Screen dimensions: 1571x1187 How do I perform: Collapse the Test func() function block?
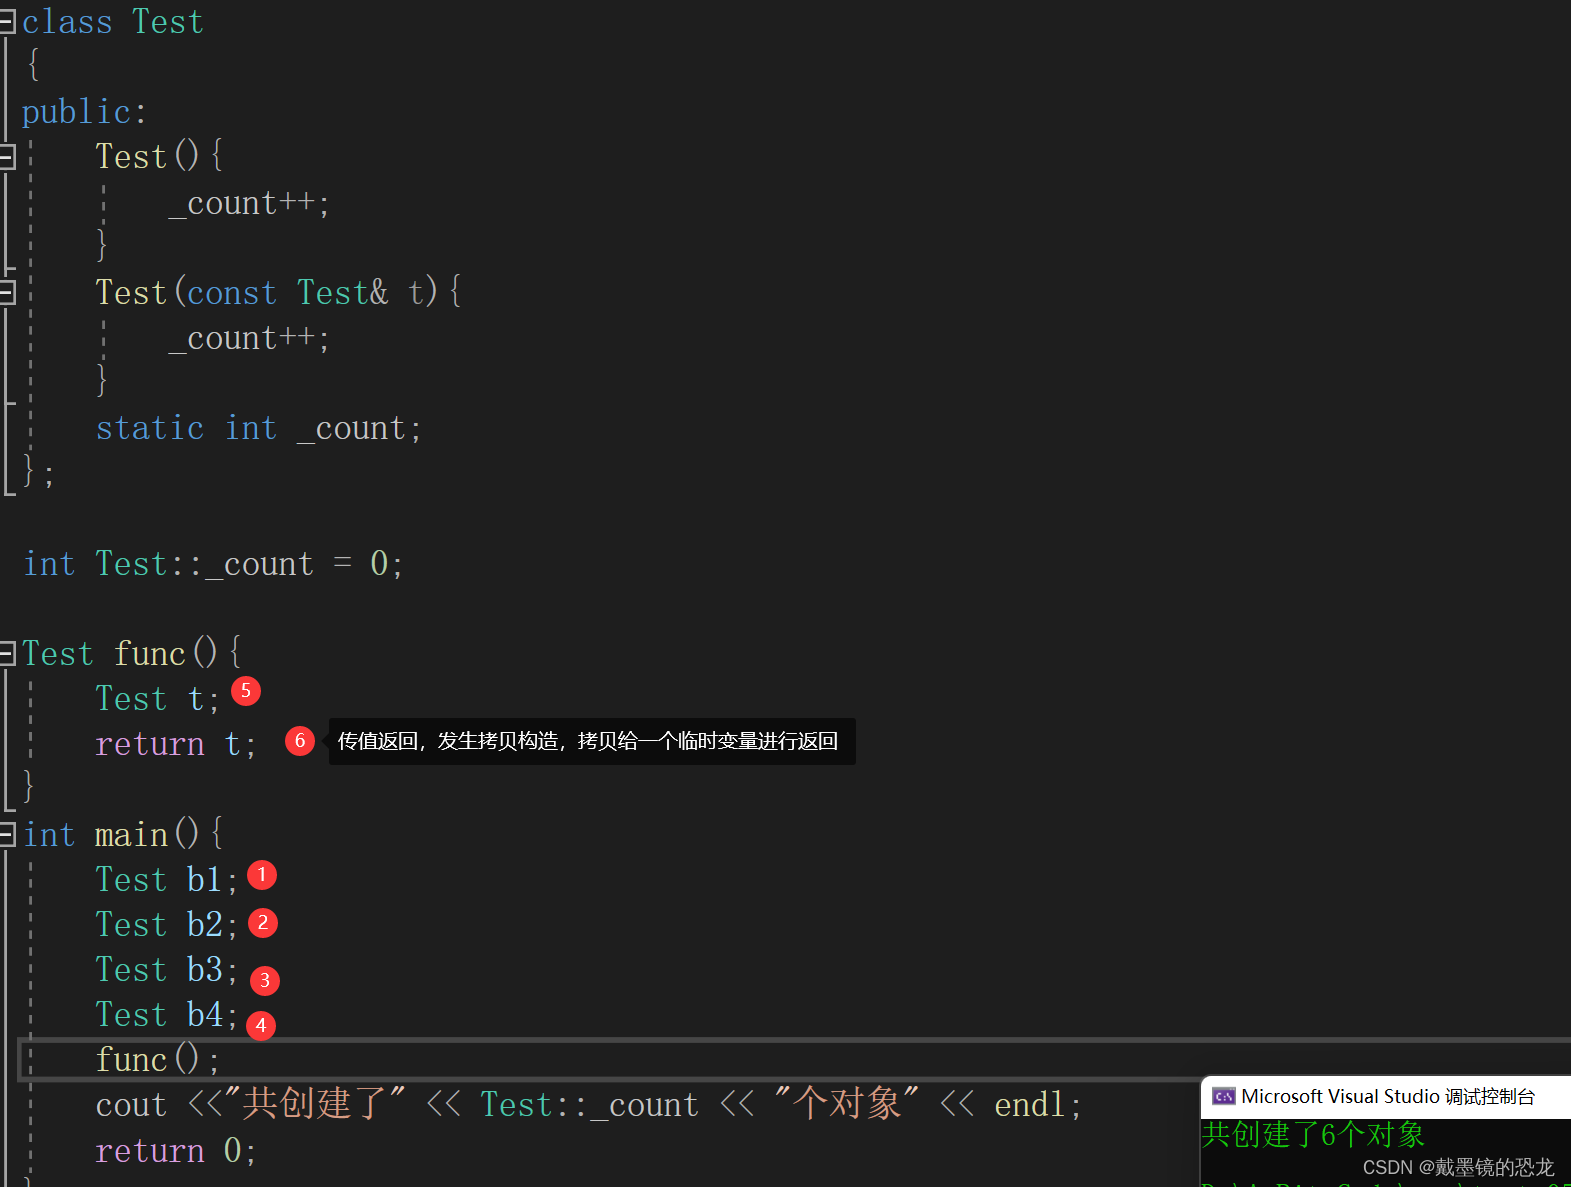coord(6,653)
